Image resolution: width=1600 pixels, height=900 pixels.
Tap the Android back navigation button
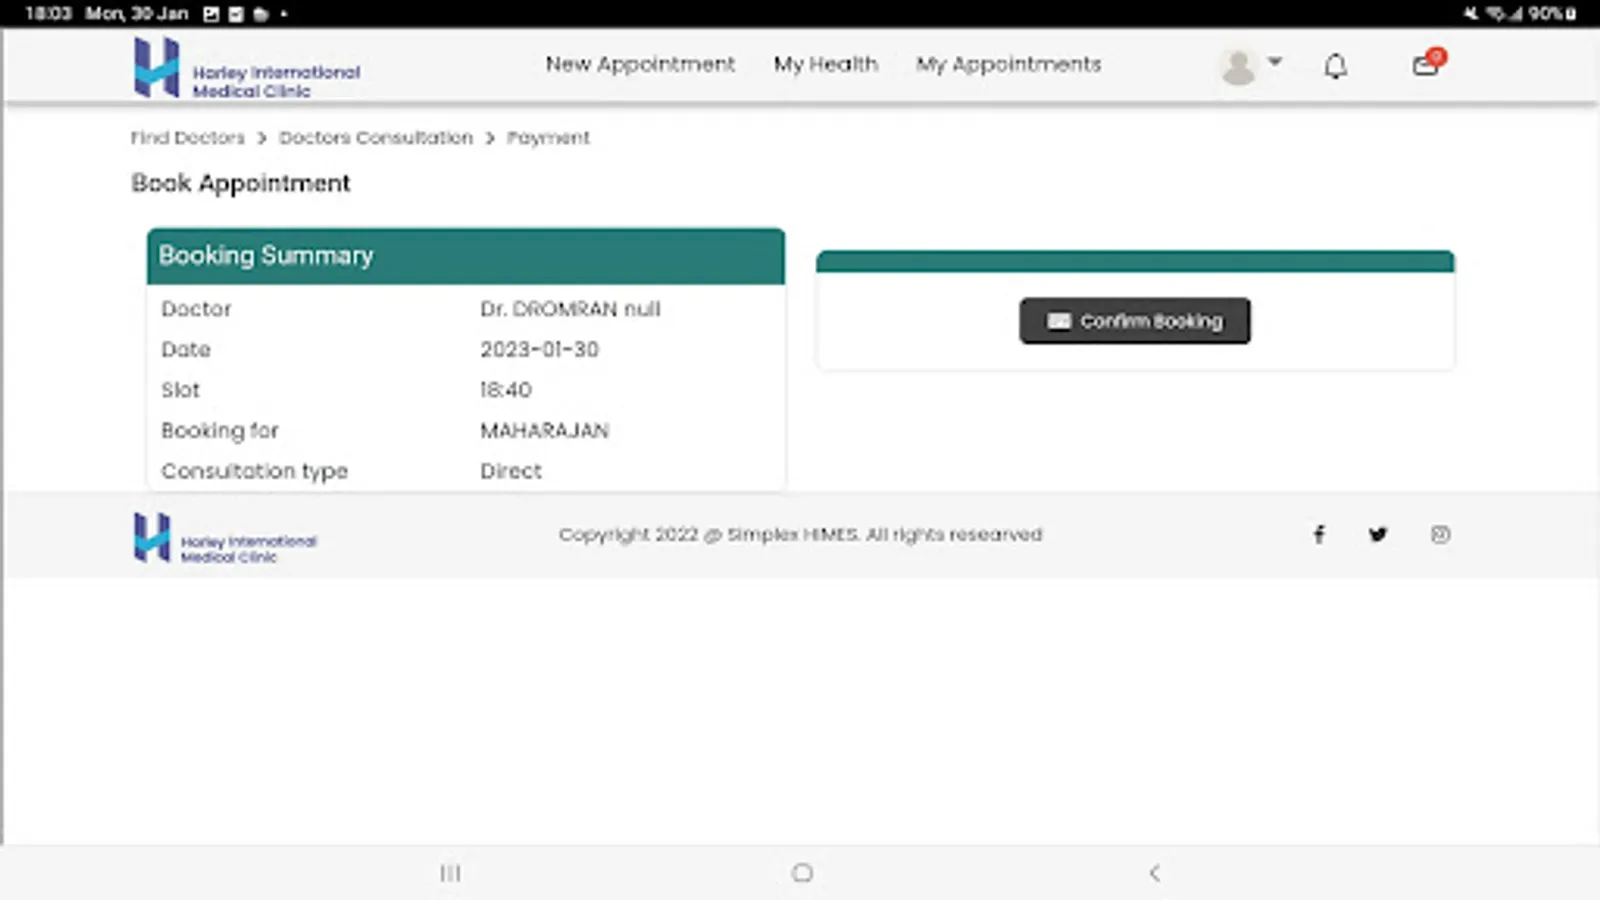click(x=1156, y=872)
